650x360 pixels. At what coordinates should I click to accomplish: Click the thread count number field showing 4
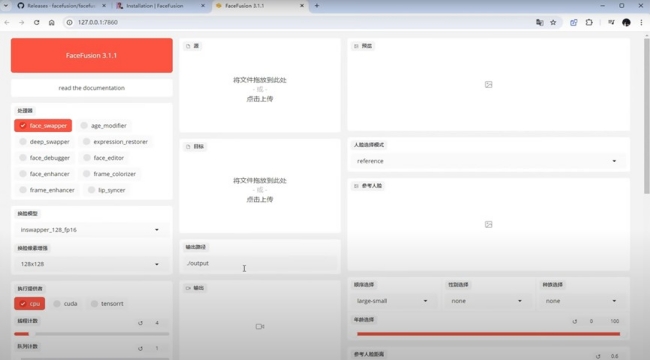click(157, 323)
